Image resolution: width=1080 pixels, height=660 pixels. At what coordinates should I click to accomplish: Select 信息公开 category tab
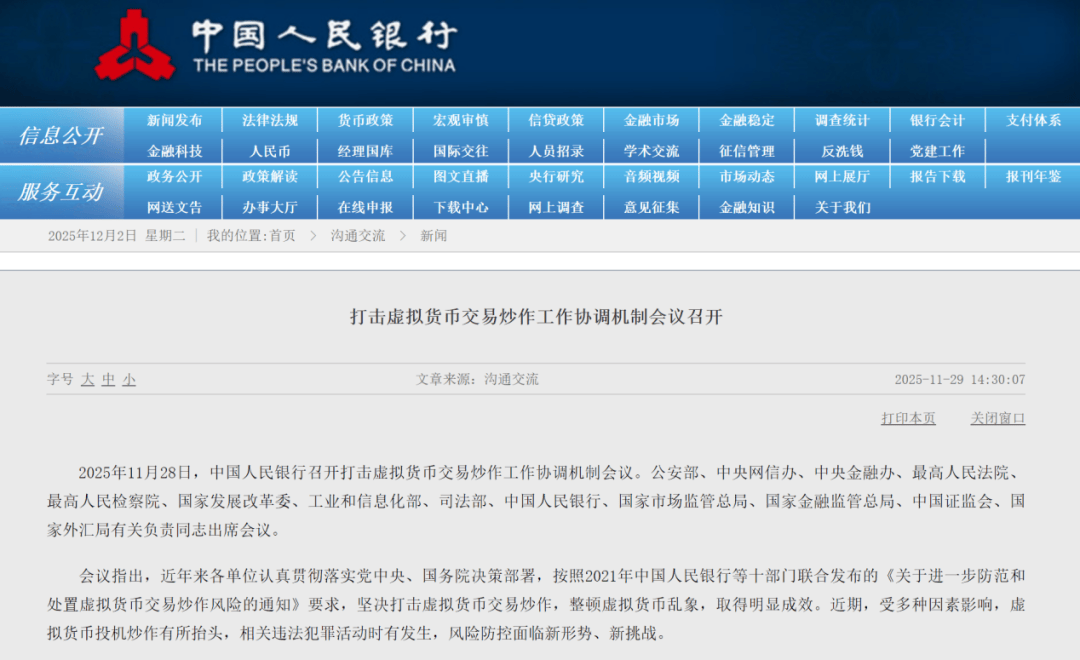61,136
